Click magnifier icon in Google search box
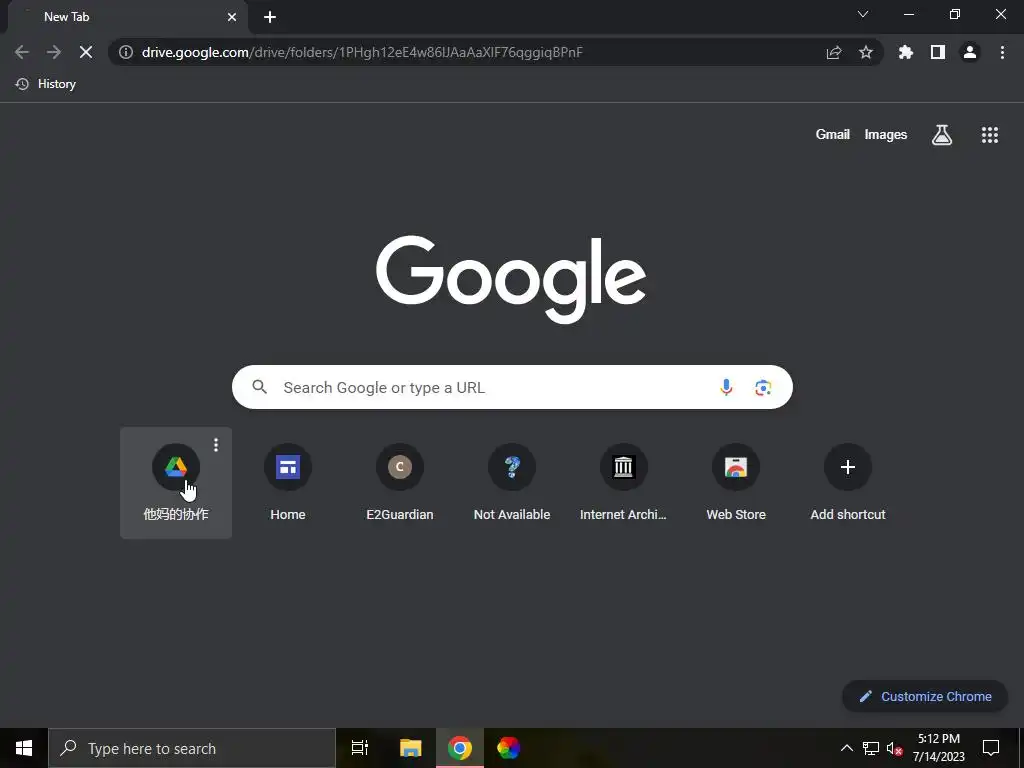This screenshot has width=1024, height=768. (260, 387)
